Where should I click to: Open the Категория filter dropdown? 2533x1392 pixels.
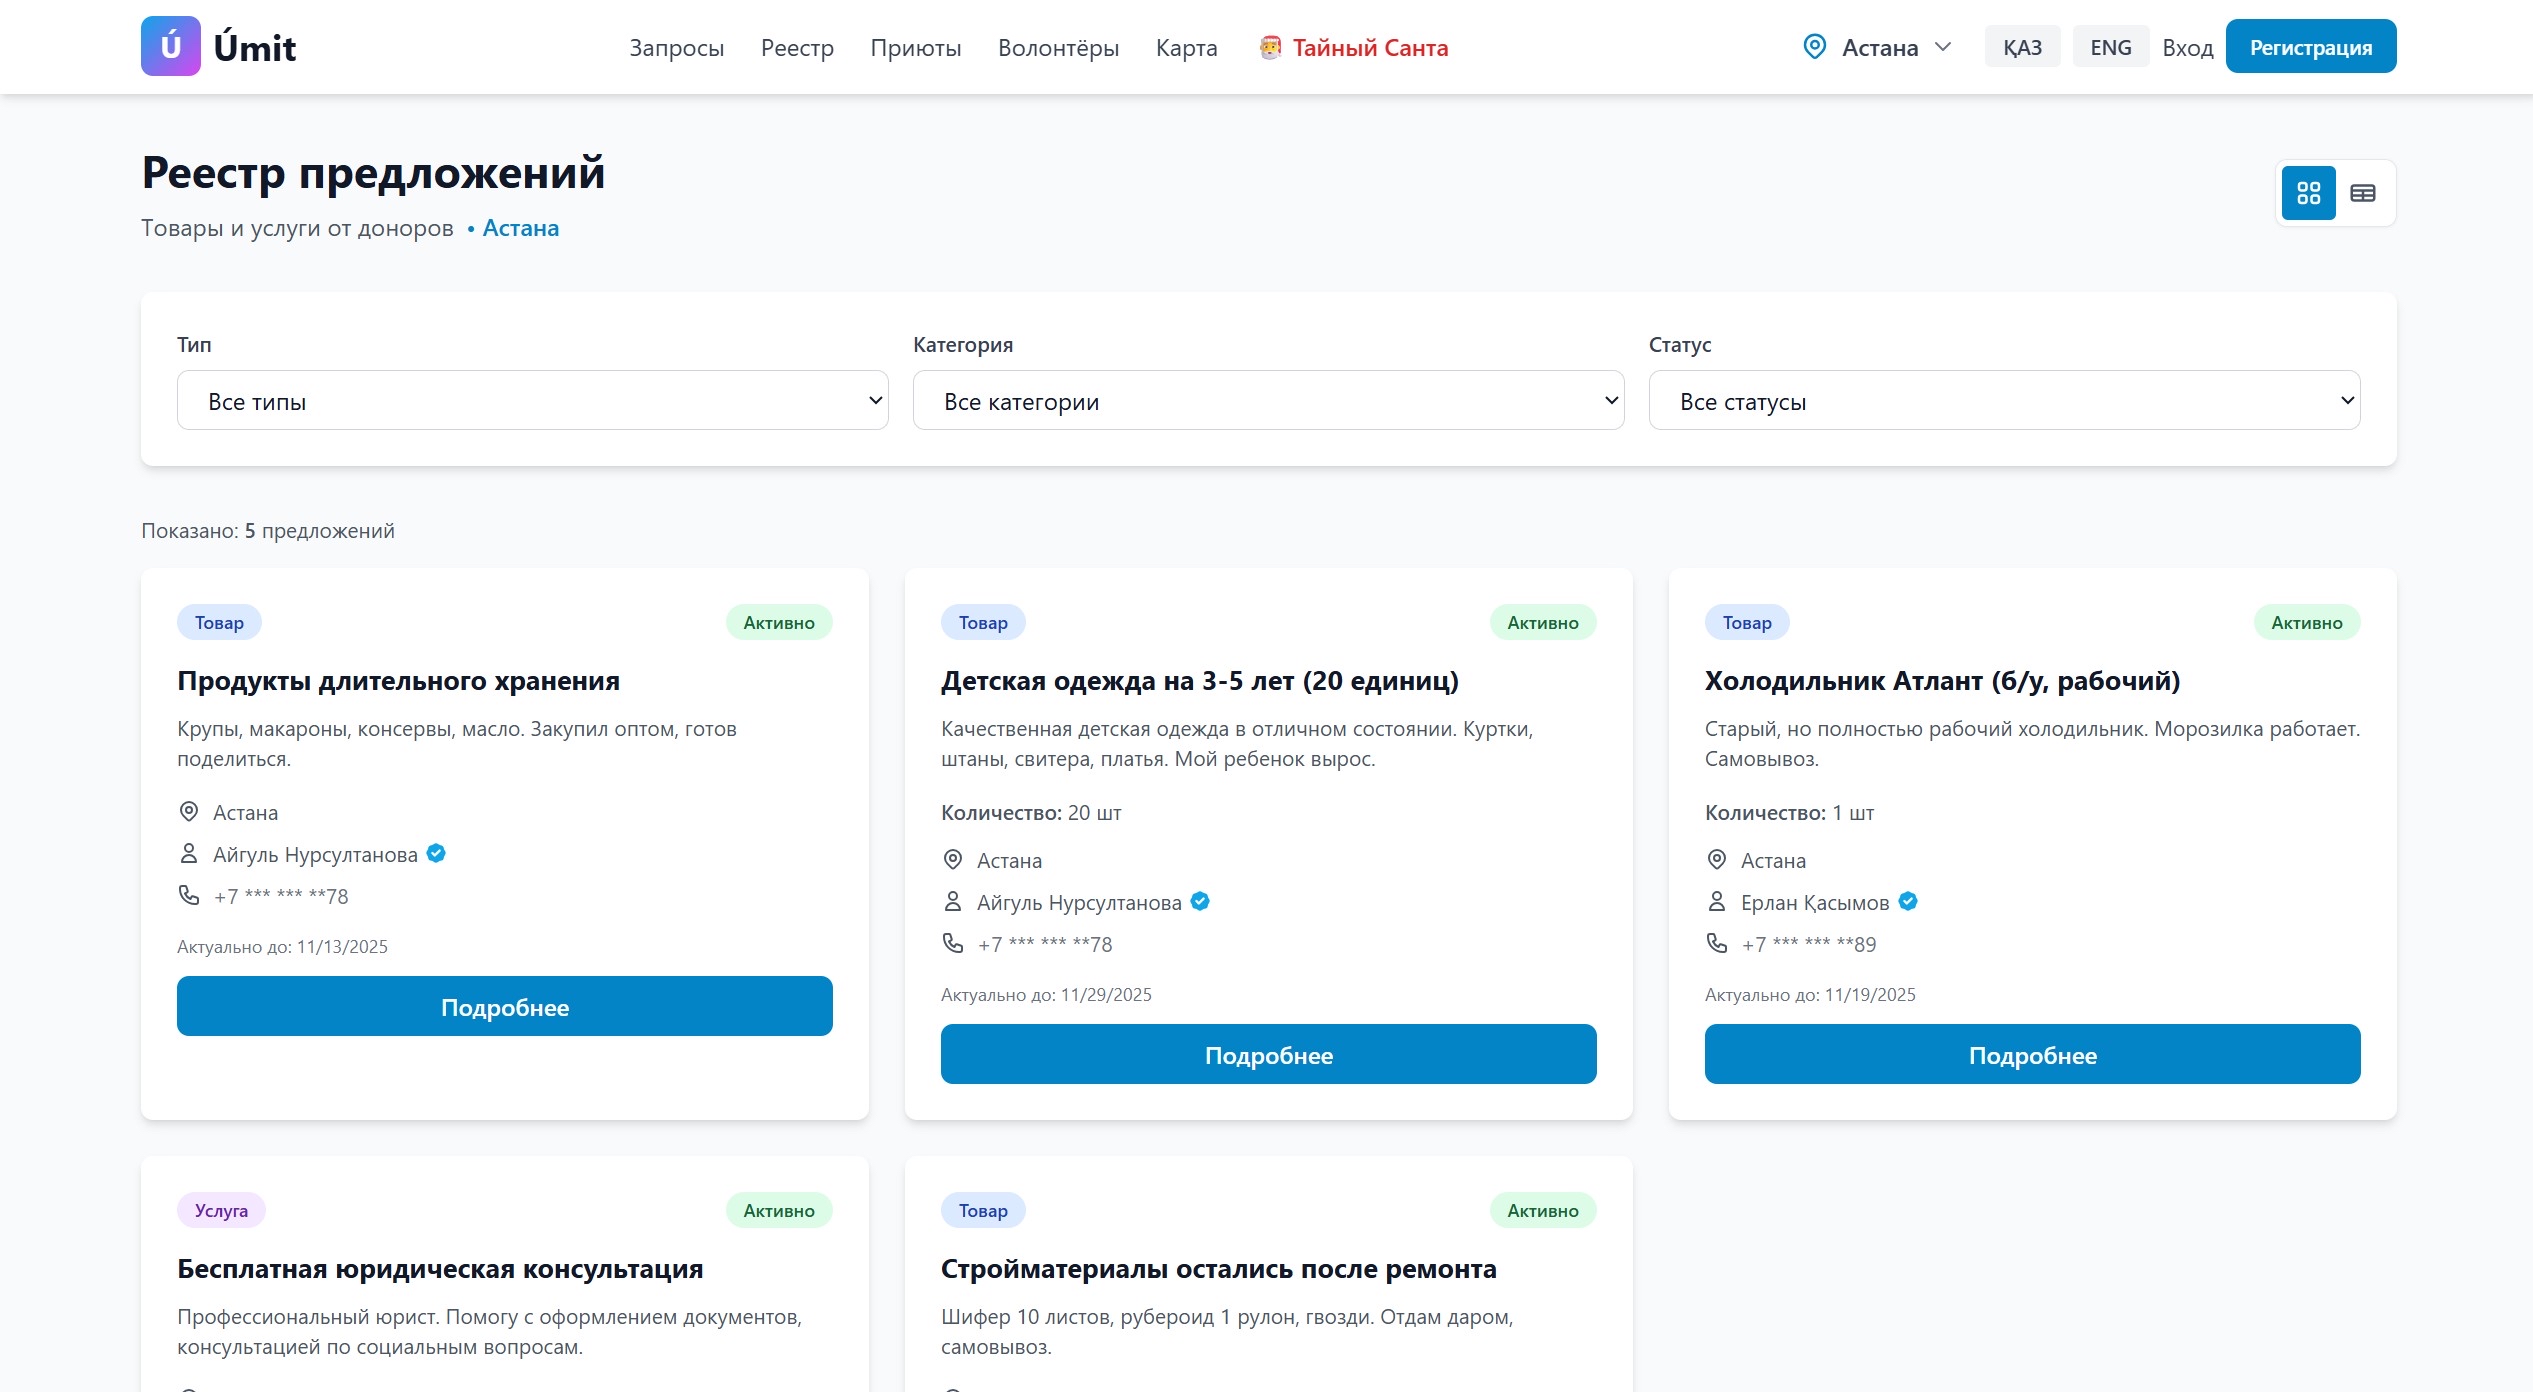tap(1268, 401)
